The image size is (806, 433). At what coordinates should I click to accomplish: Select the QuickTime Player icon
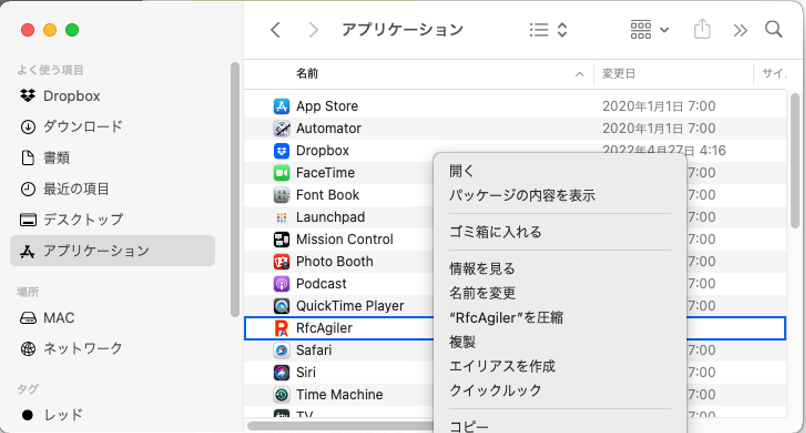[x=281, y=306]
